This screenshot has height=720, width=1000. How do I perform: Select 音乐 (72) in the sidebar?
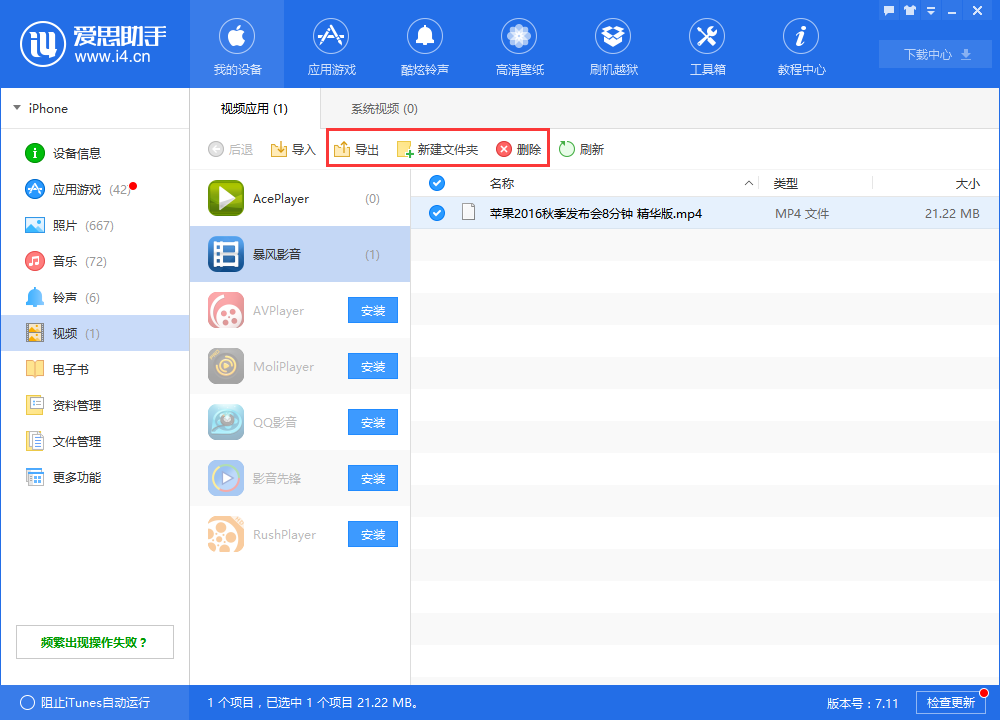96,261
